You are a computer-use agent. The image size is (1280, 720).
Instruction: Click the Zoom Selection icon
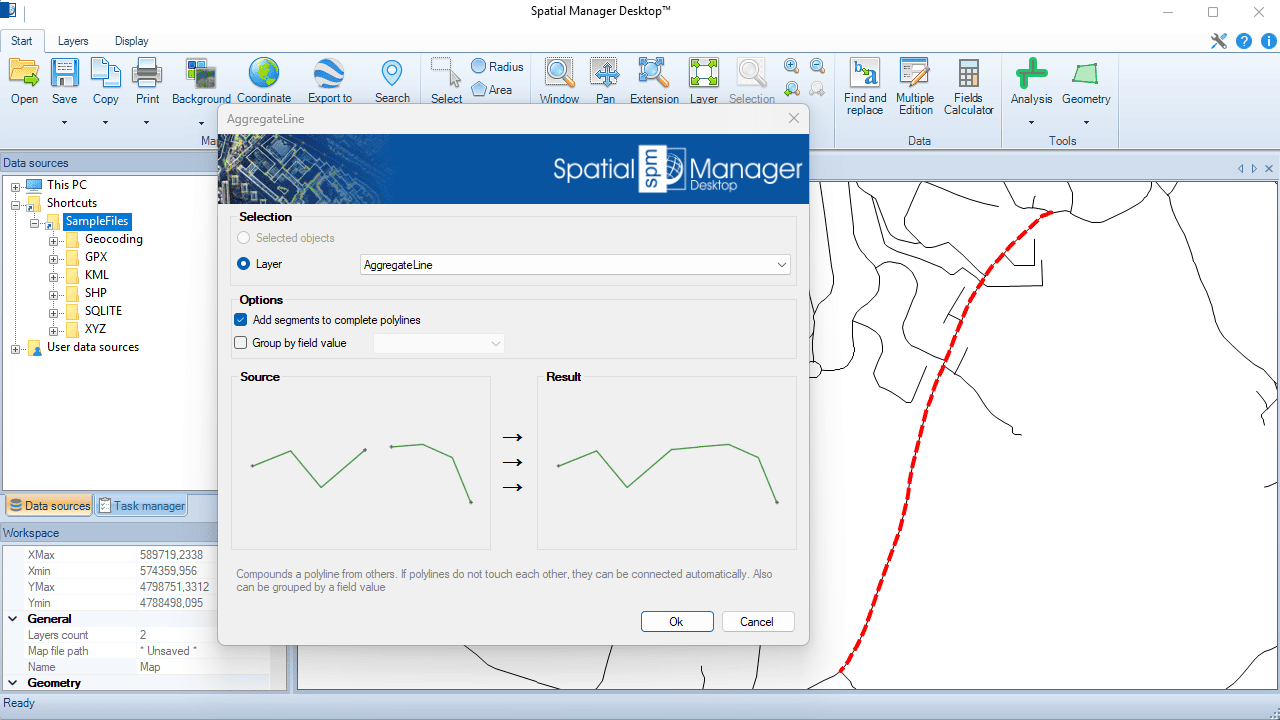click(x=752, y=73)
